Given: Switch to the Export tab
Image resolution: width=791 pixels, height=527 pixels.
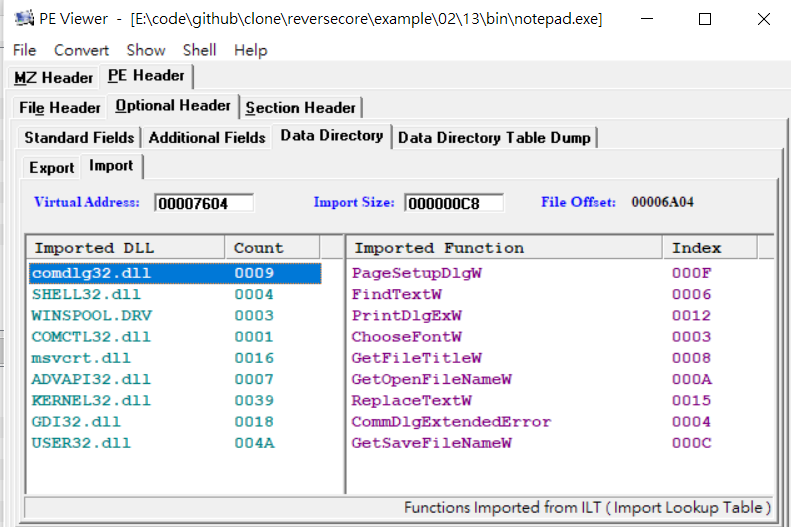Looking at the screenshot, I should point(51,167).
